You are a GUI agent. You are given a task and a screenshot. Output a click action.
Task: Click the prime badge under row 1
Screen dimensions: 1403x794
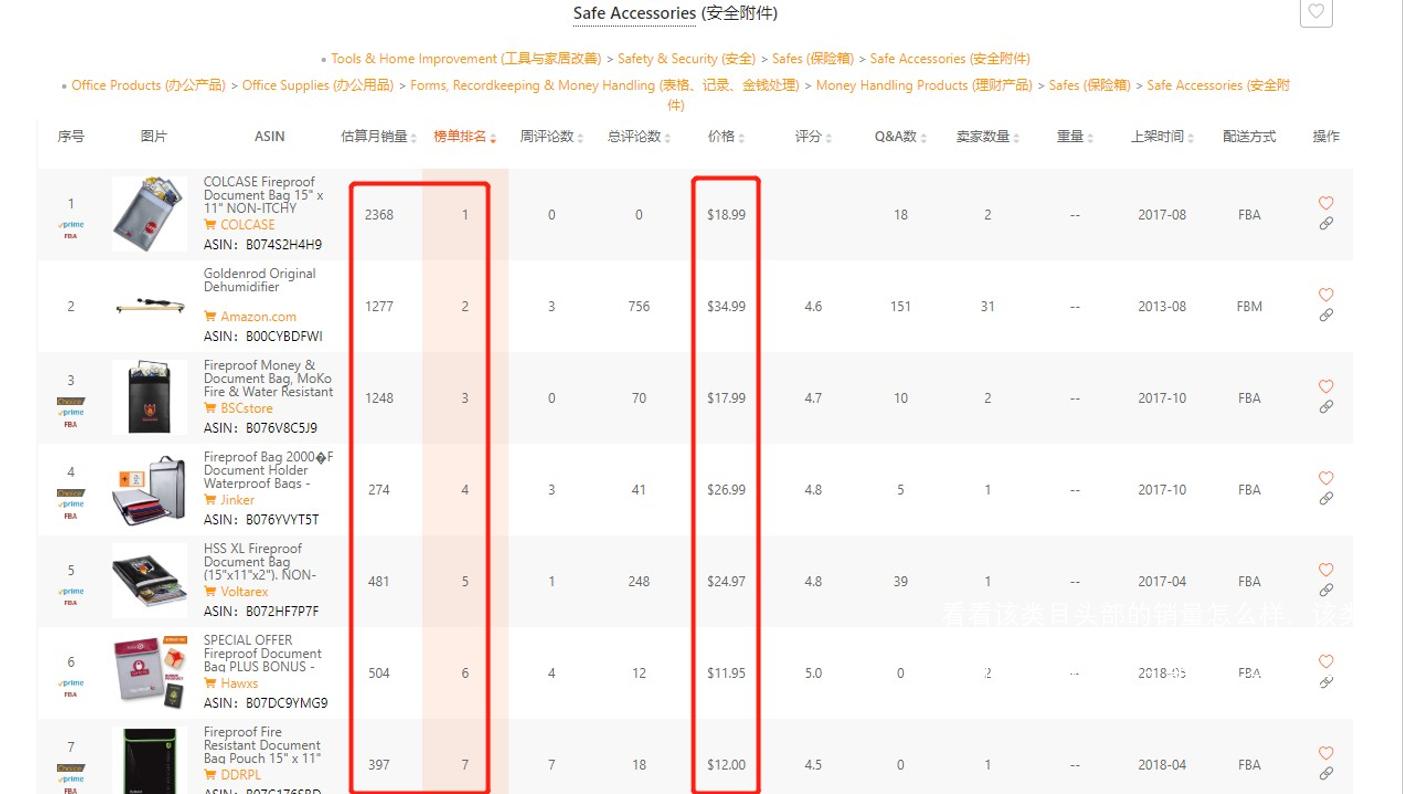click(x=70, y=226)
